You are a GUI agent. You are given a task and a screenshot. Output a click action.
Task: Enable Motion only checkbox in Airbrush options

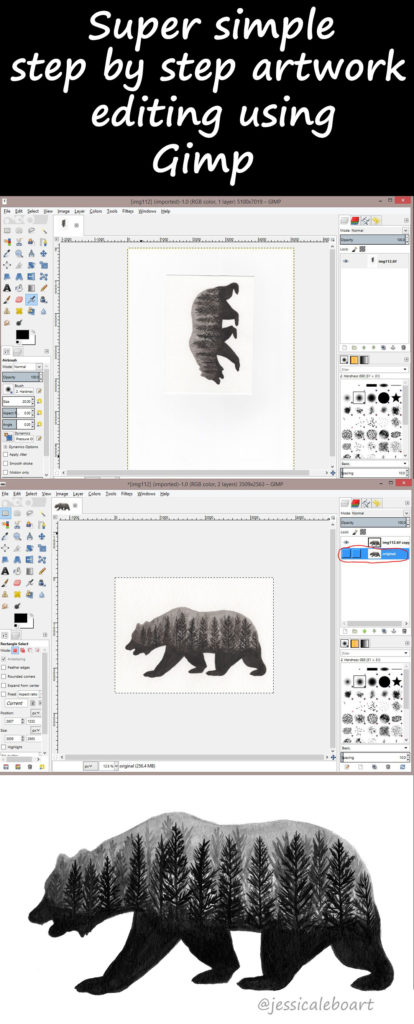coord(5,472)
